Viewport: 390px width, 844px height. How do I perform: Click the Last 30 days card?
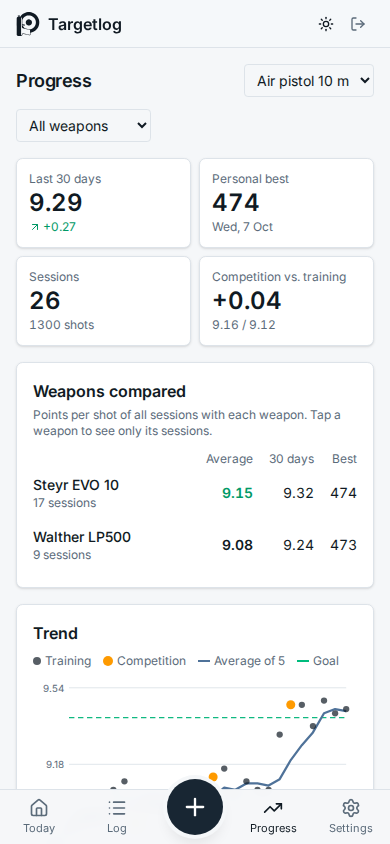point(103,203)
